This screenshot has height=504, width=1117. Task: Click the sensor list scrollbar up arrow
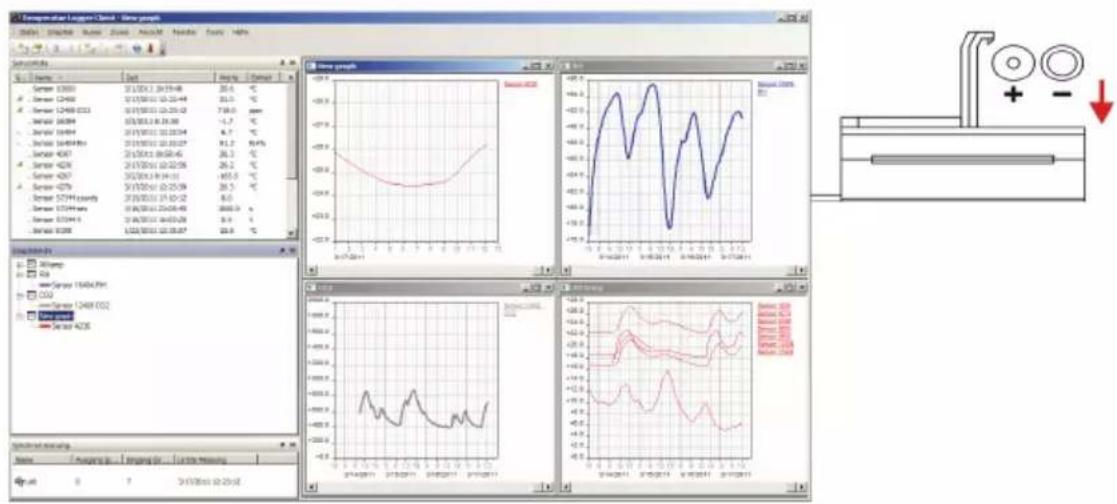tap(290, 76)
